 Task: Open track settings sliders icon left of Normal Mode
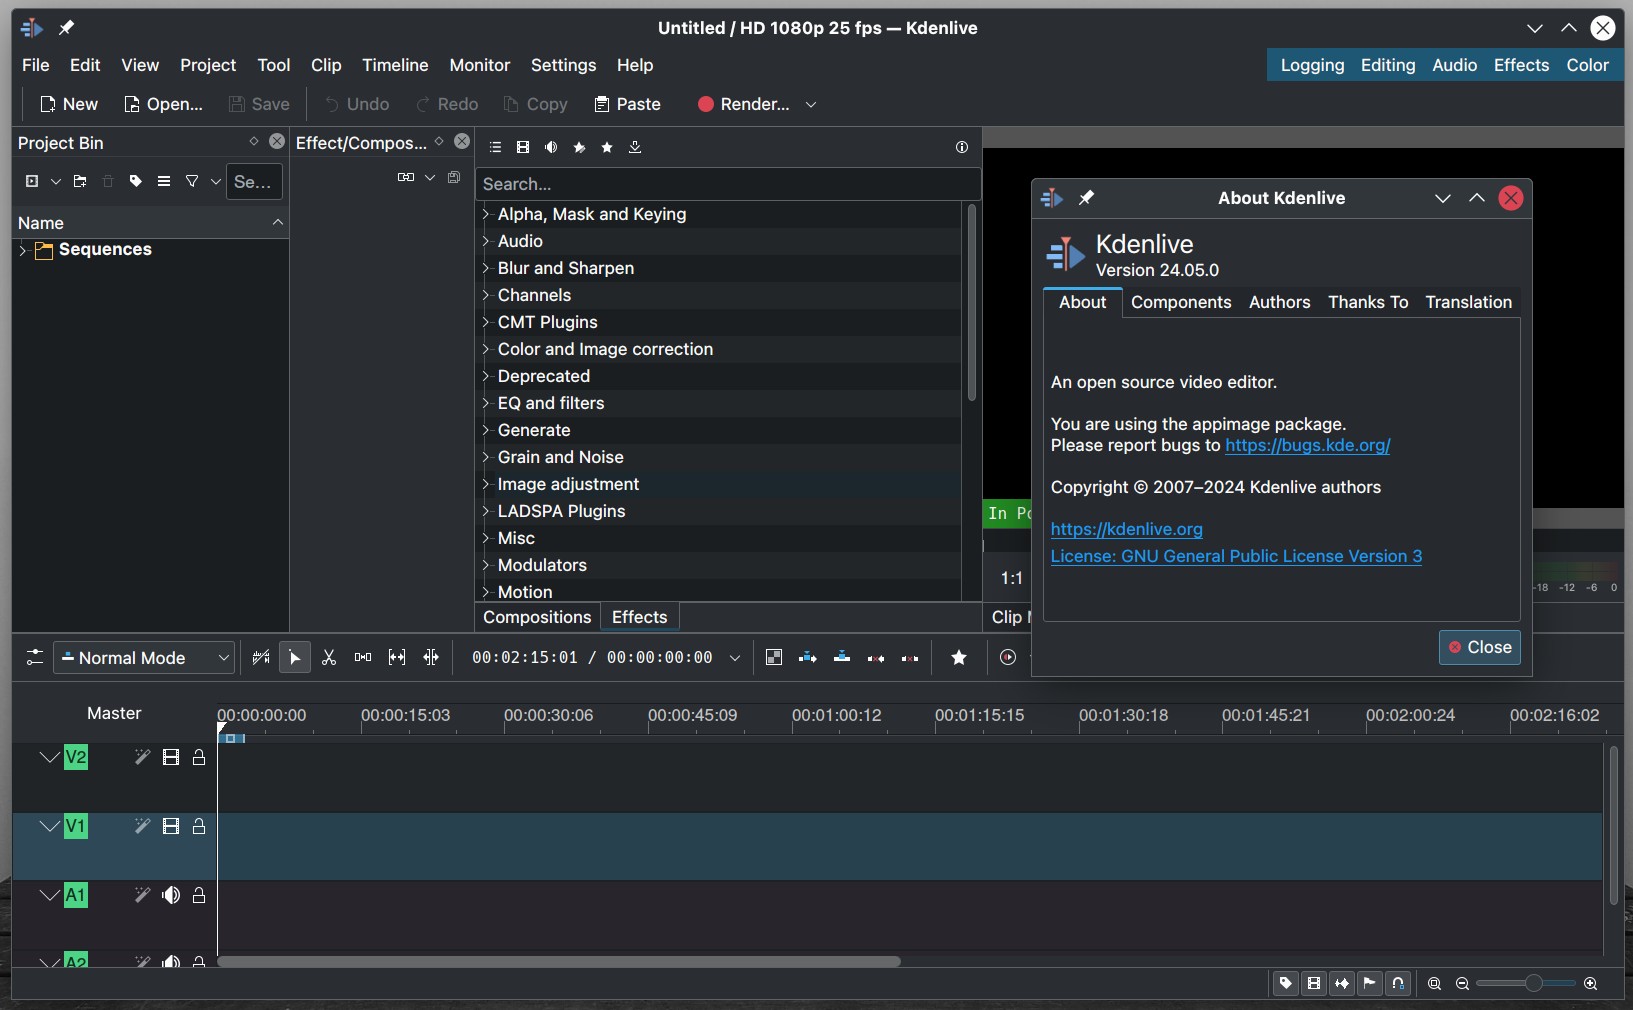tap(35, 657)
